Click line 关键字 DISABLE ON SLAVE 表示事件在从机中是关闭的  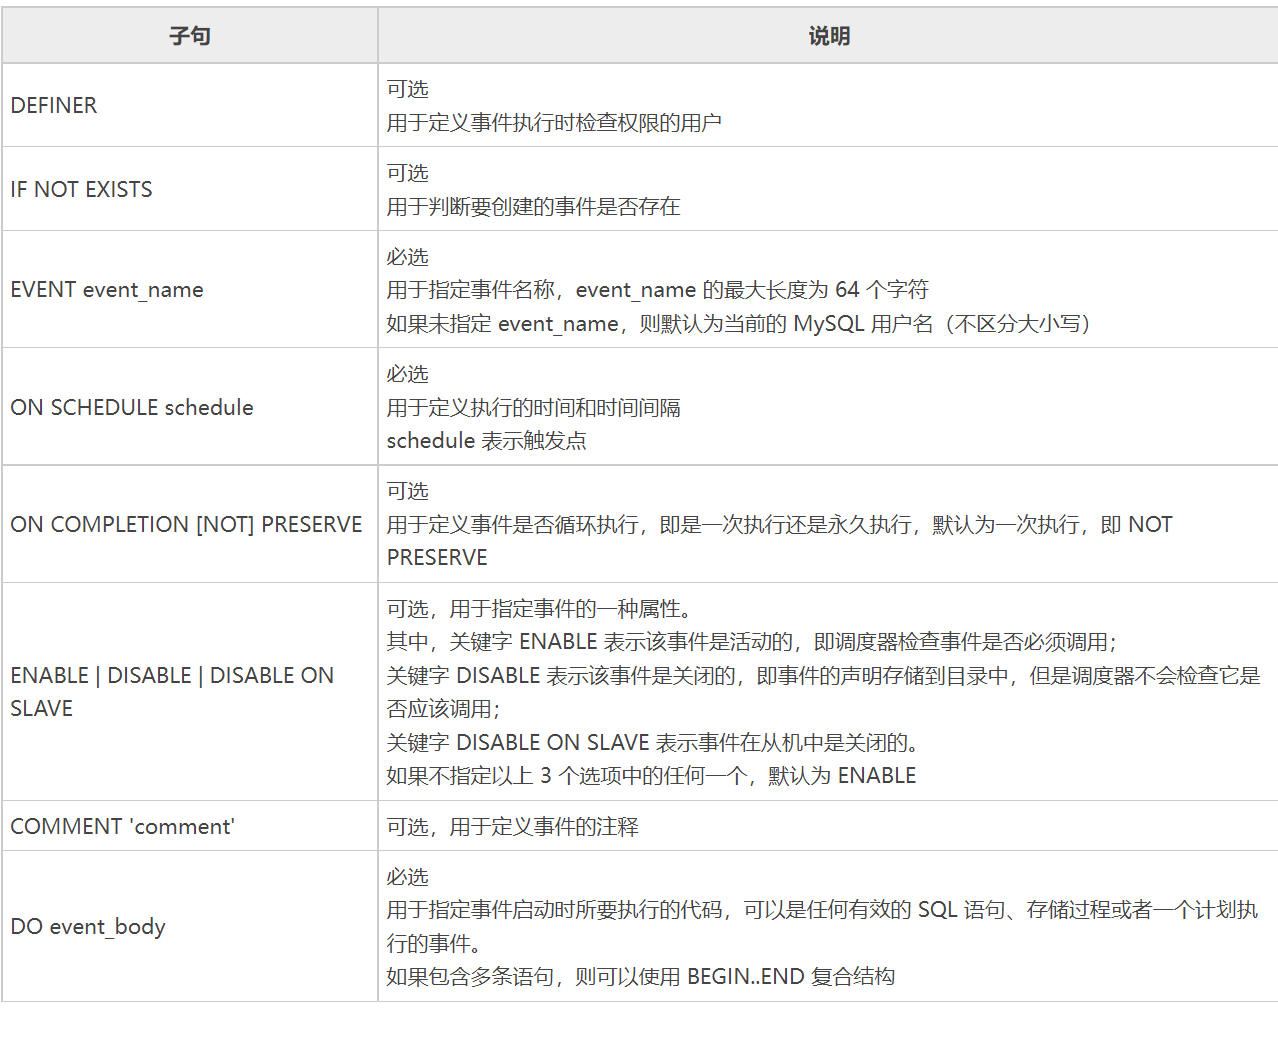[x=653, y=743]
